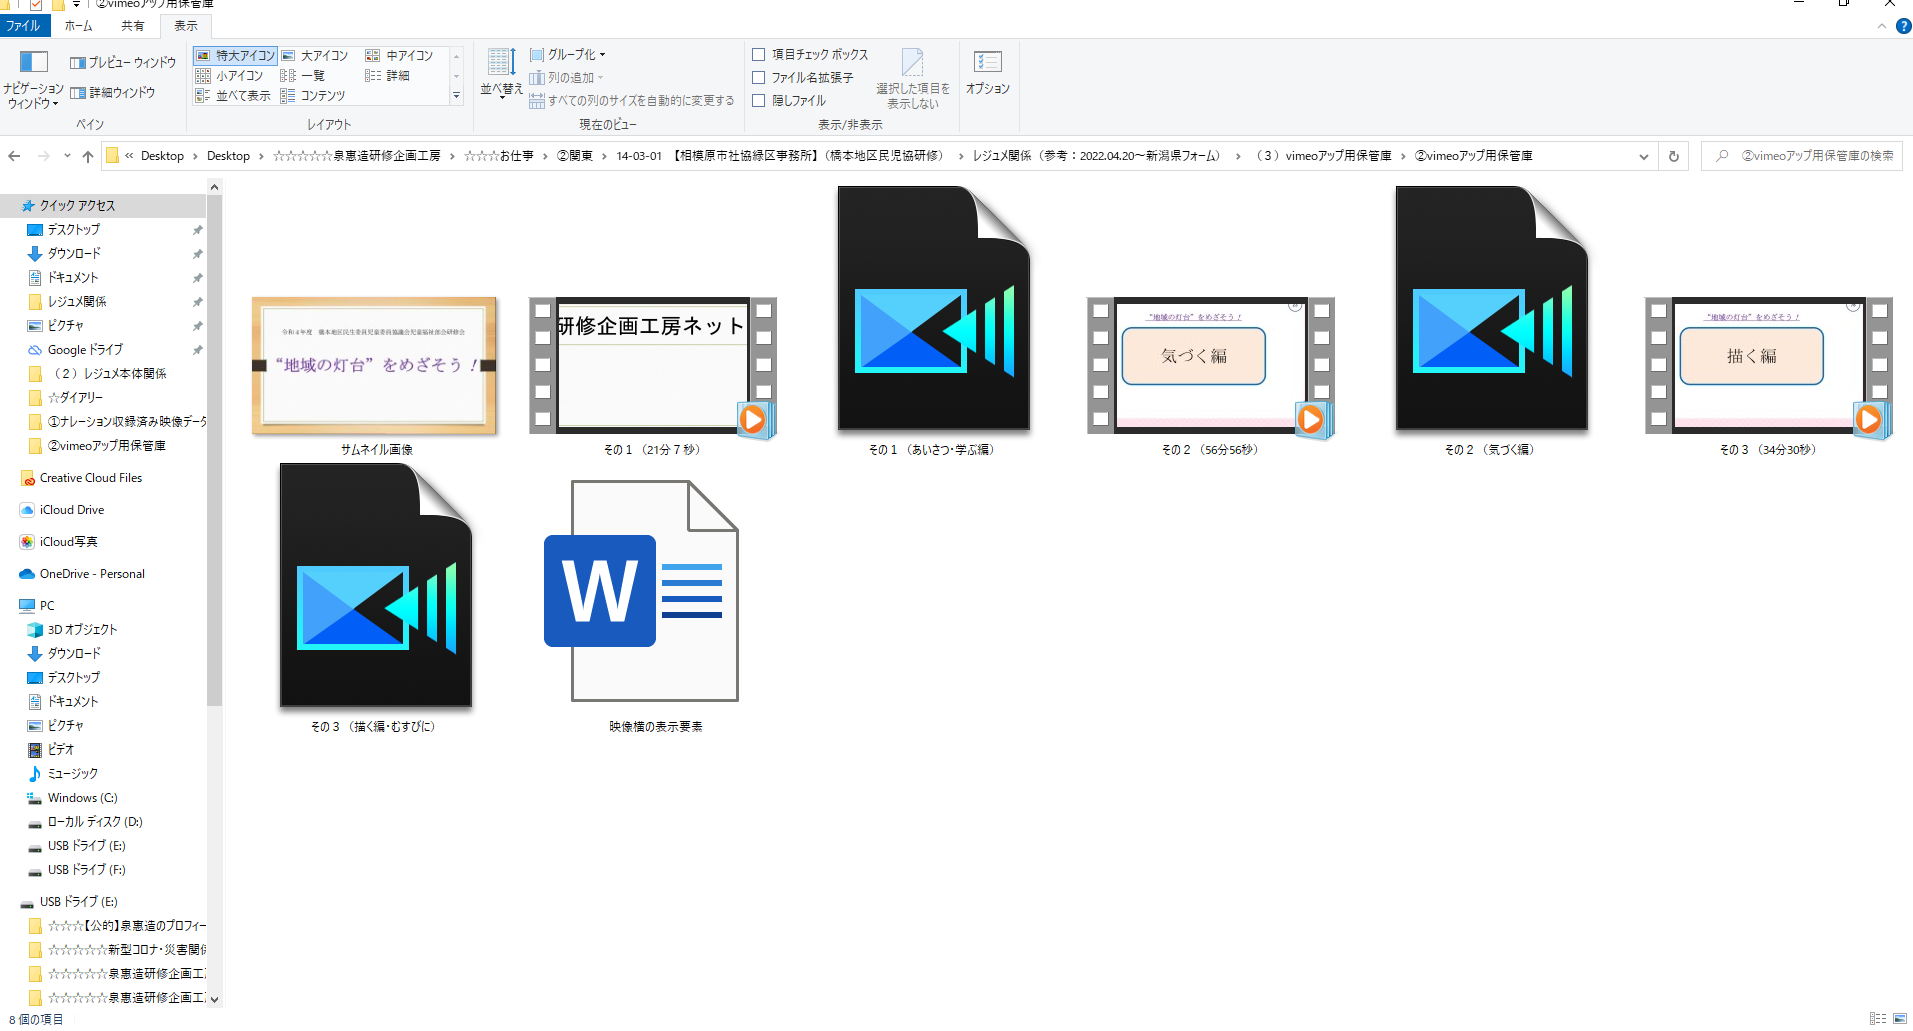The width and height of the screenshot is (1913, 1031).
Task: Click Size all columns to fit
Action: pos(632,100)
